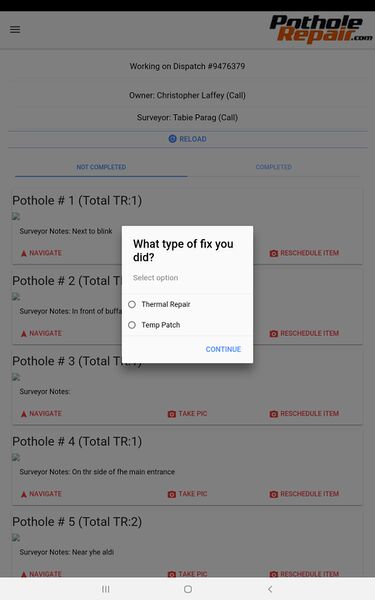Open the hamburger menu

click(x=15, y=29)
